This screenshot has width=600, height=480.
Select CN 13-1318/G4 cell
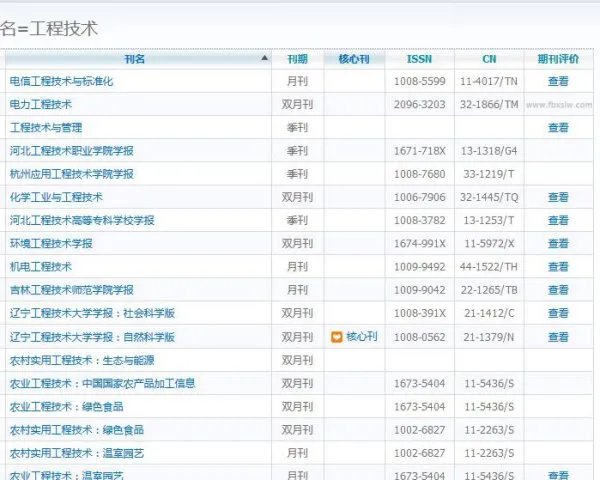tap(489, 151)
